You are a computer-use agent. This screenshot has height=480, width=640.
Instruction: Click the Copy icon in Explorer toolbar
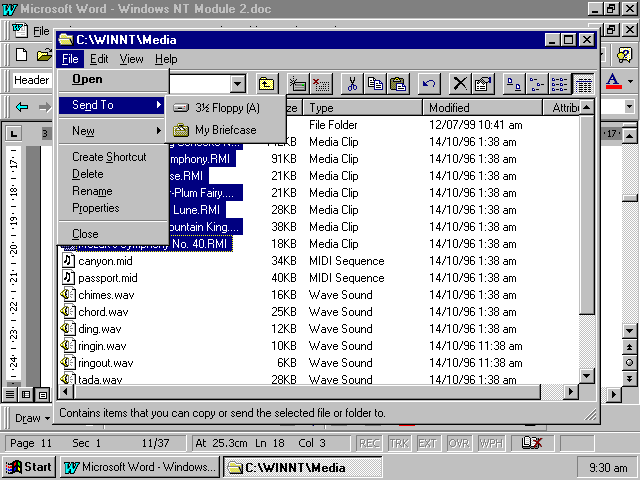click(x=375, y=85)
